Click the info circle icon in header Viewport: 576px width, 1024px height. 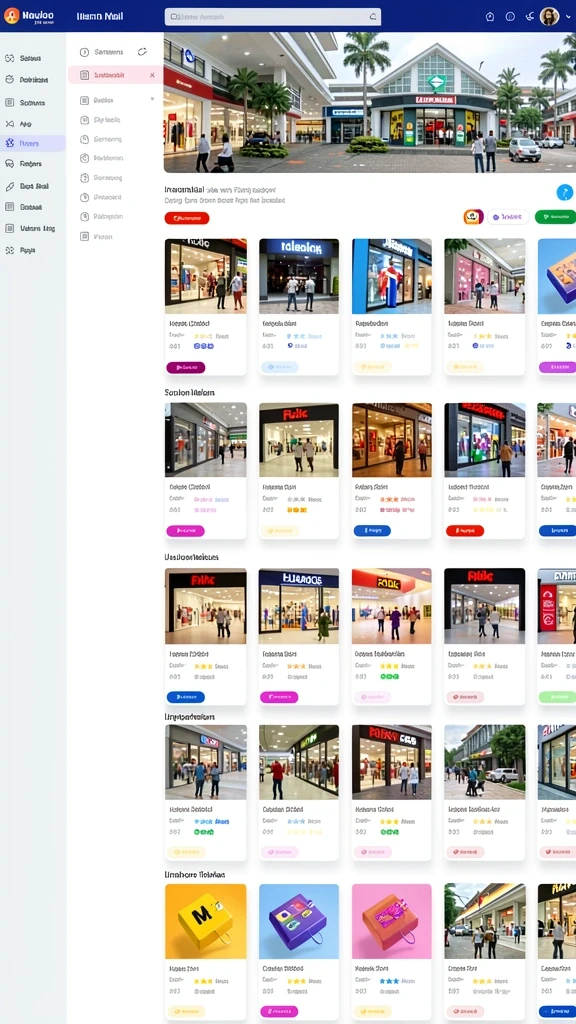[x=510, y=17]
